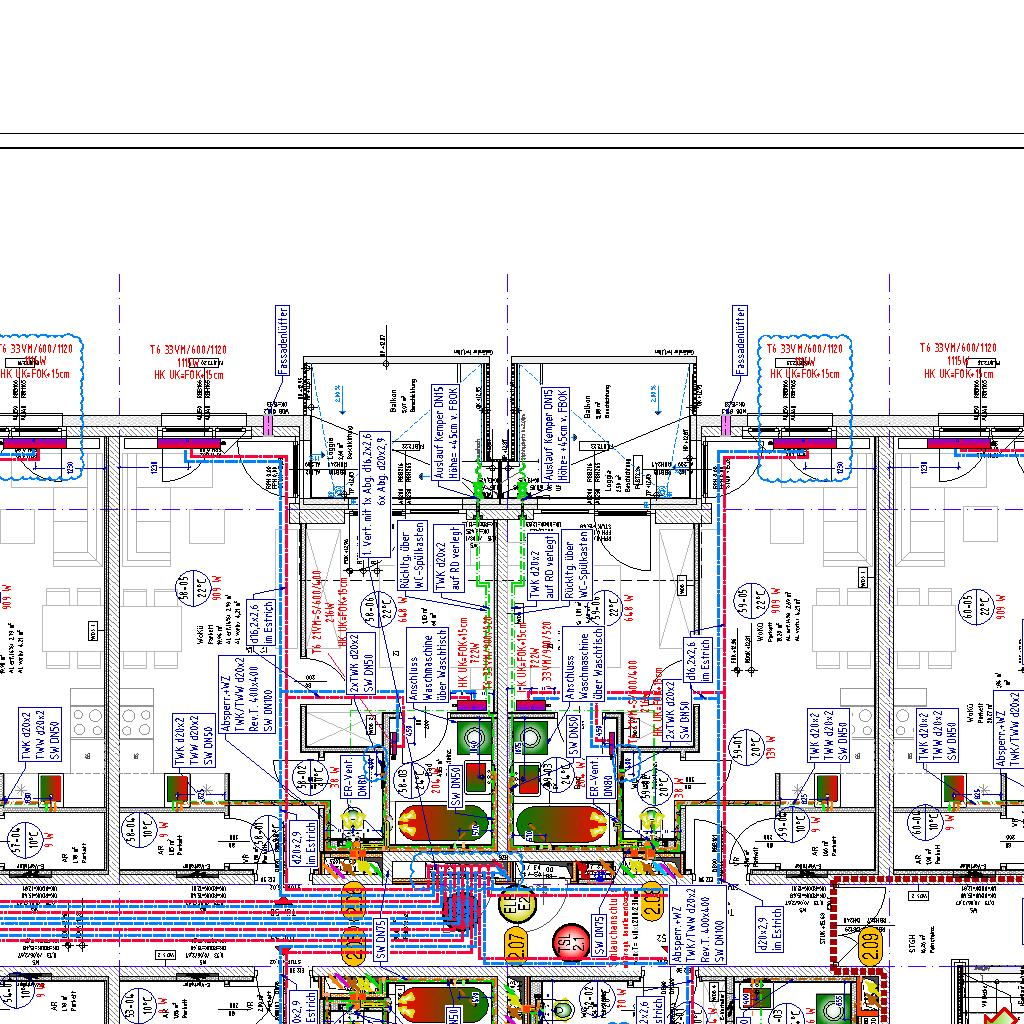This screenshot has width=1024, height=1024.
Task: Select the yellow room tag 2.09
Action: tap(870, 941)
